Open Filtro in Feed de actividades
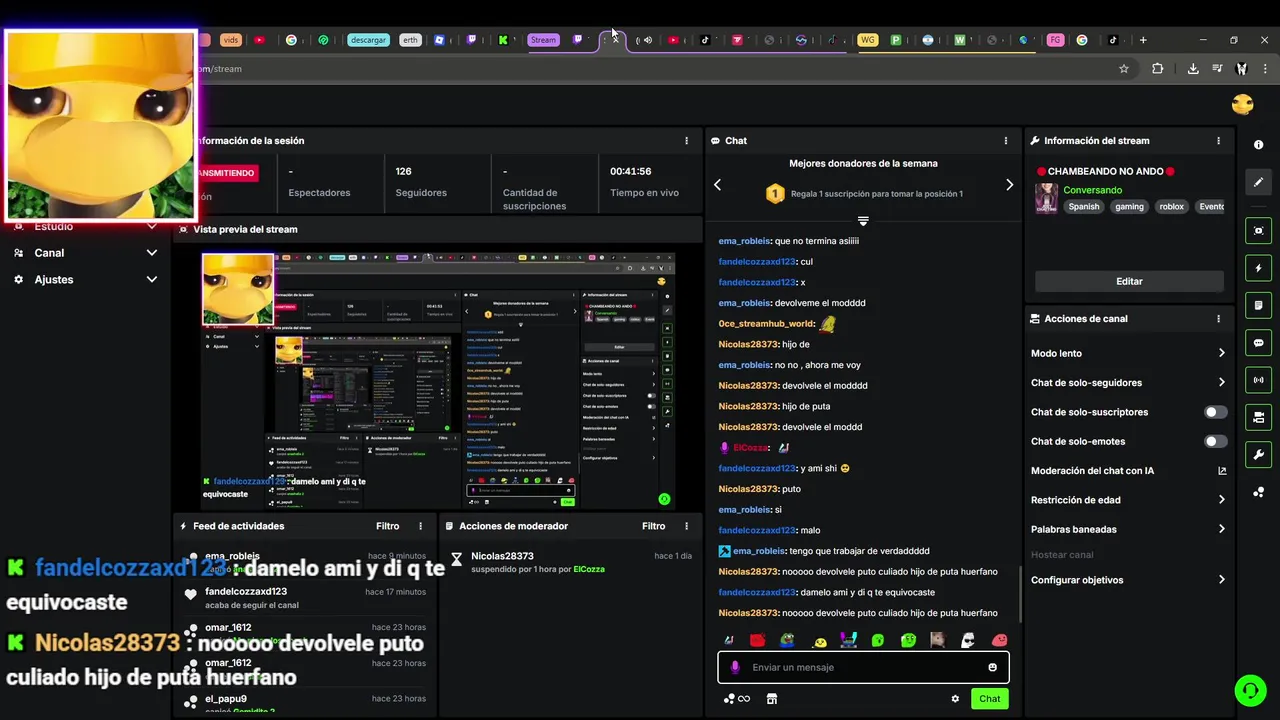The image size is (1280, 720). pos(387,526)
